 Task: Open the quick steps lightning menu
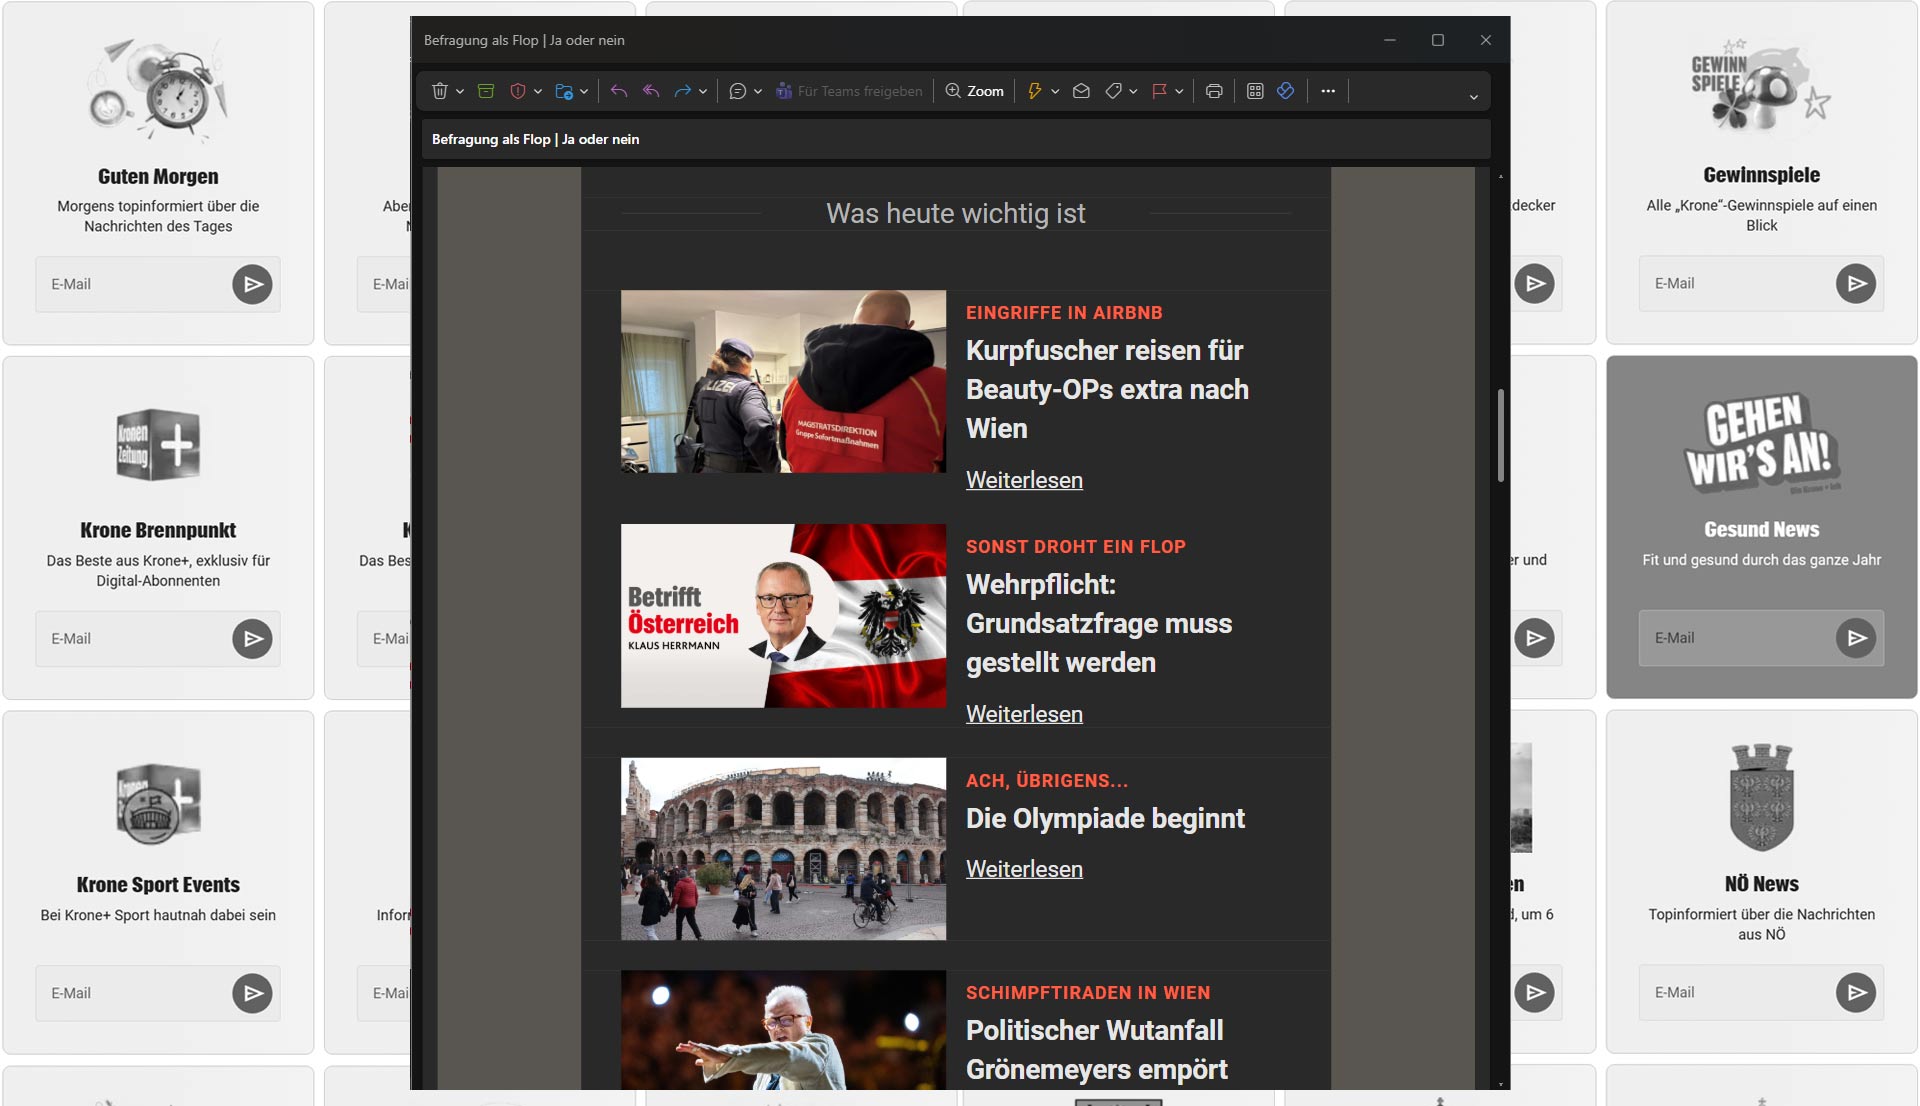pyautogui.click(x=1035, y=91)
